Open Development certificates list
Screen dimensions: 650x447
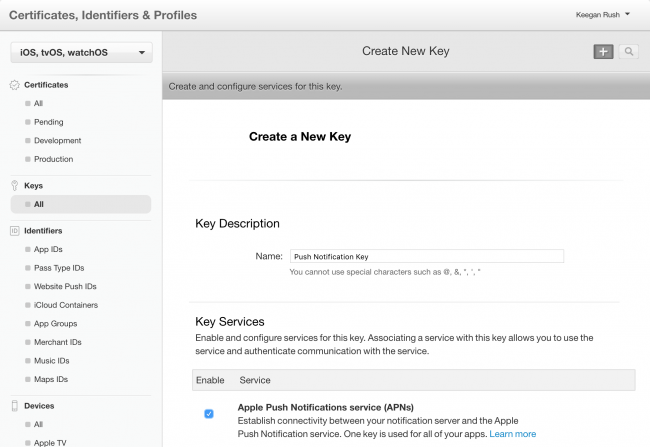tap(57, 141)
